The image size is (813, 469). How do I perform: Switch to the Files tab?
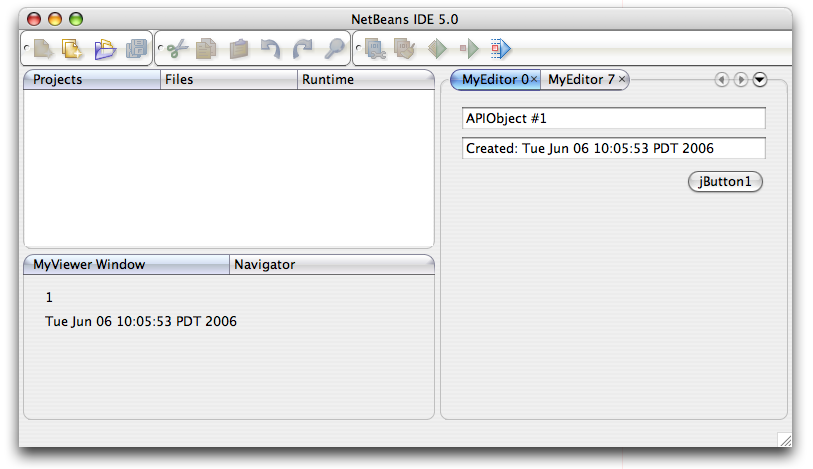(x=229, y=80)
